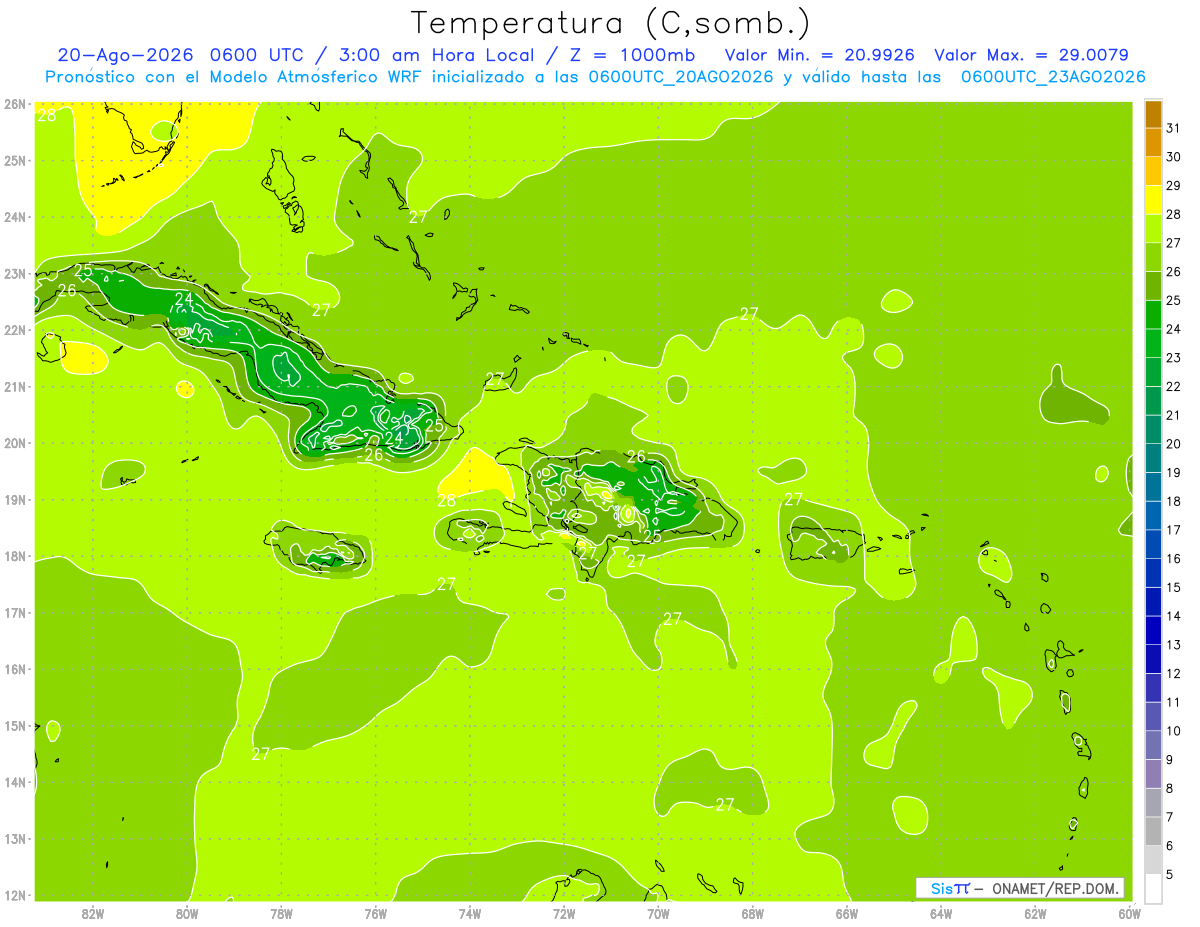The image size is (1200, 927).
Task: Click colorbar label "12"
Action: pos(1173,673)
